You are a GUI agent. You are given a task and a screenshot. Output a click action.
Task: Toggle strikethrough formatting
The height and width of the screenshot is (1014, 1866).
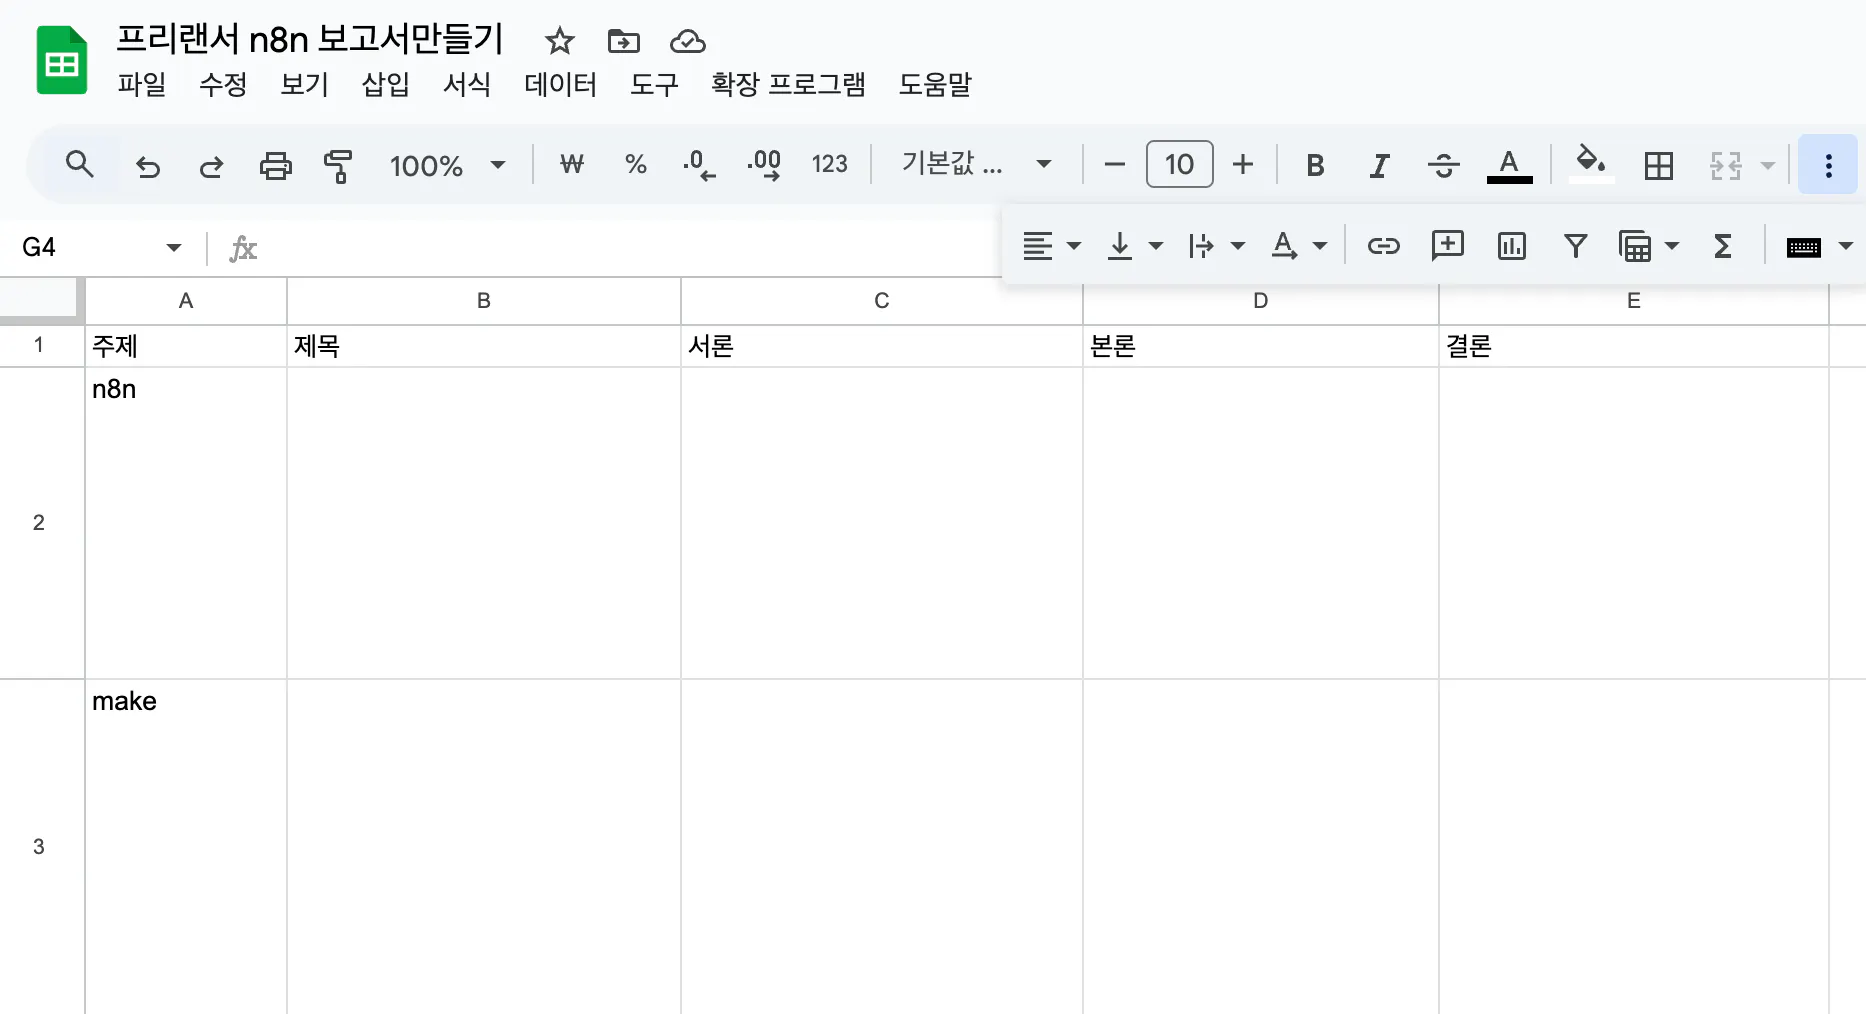tap(1443, 165)
